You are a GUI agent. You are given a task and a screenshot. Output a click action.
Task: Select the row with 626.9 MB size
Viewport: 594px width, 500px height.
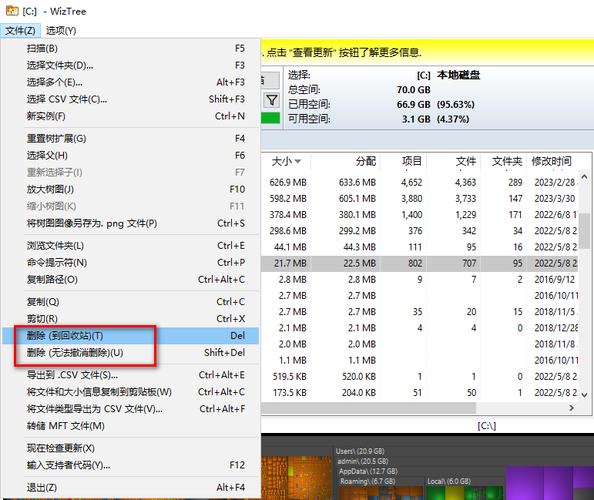coord(420,182)
